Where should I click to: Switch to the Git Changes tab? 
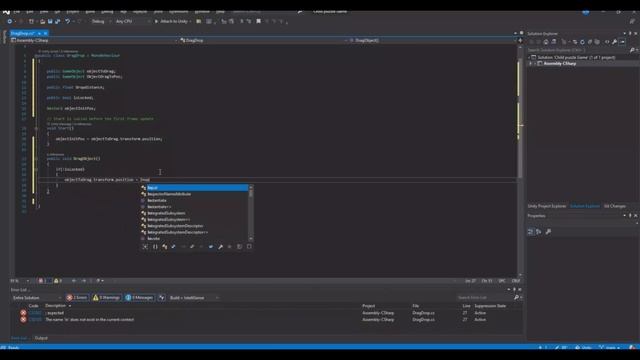pos(614,206)
